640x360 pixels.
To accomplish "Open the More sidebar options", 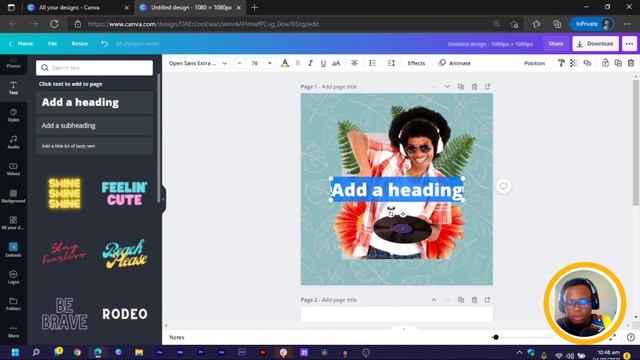I will click(13, 331).
